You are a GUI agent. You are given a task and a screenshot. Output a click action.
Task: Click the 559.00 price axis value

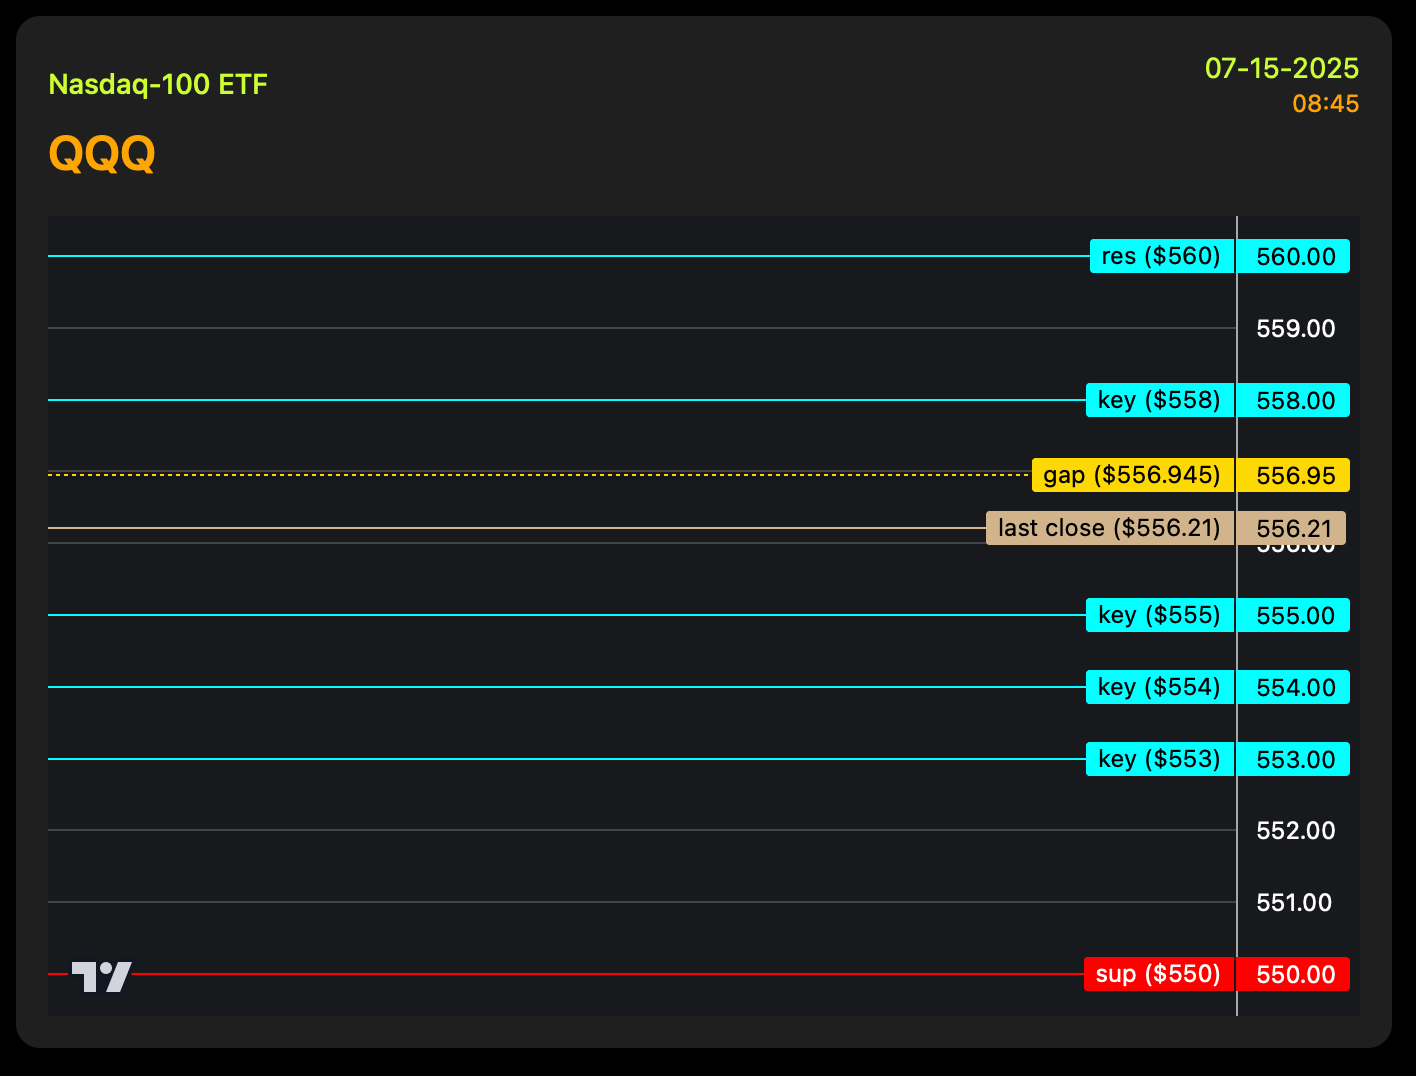pos(1296,328)
